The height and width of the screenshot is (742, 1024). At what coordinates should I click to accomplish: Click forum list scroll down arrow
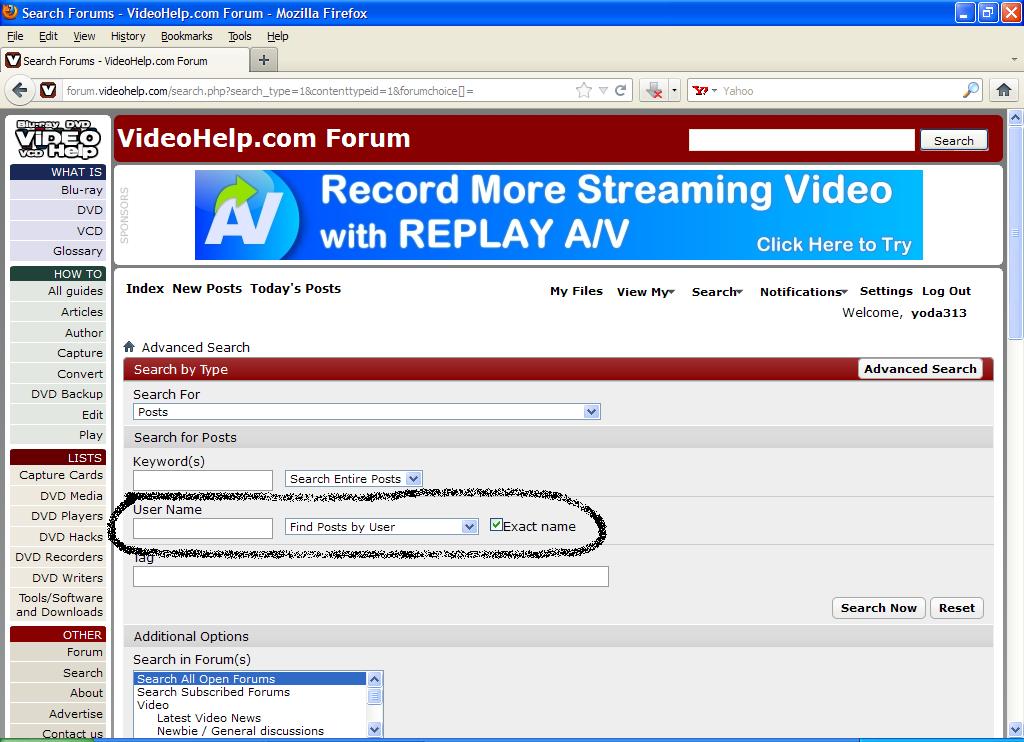[x=374, y=729]
